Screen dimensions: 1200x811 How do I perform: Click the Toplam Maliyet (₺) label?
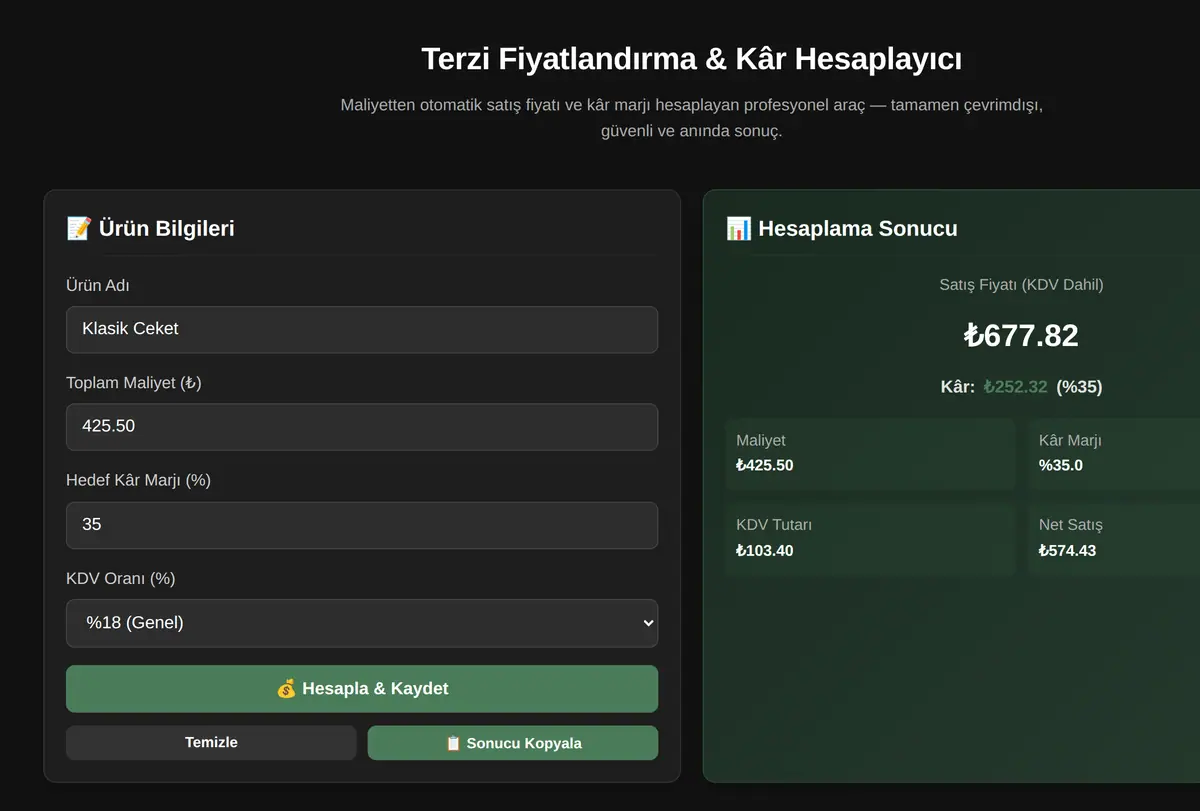[134, 383]
